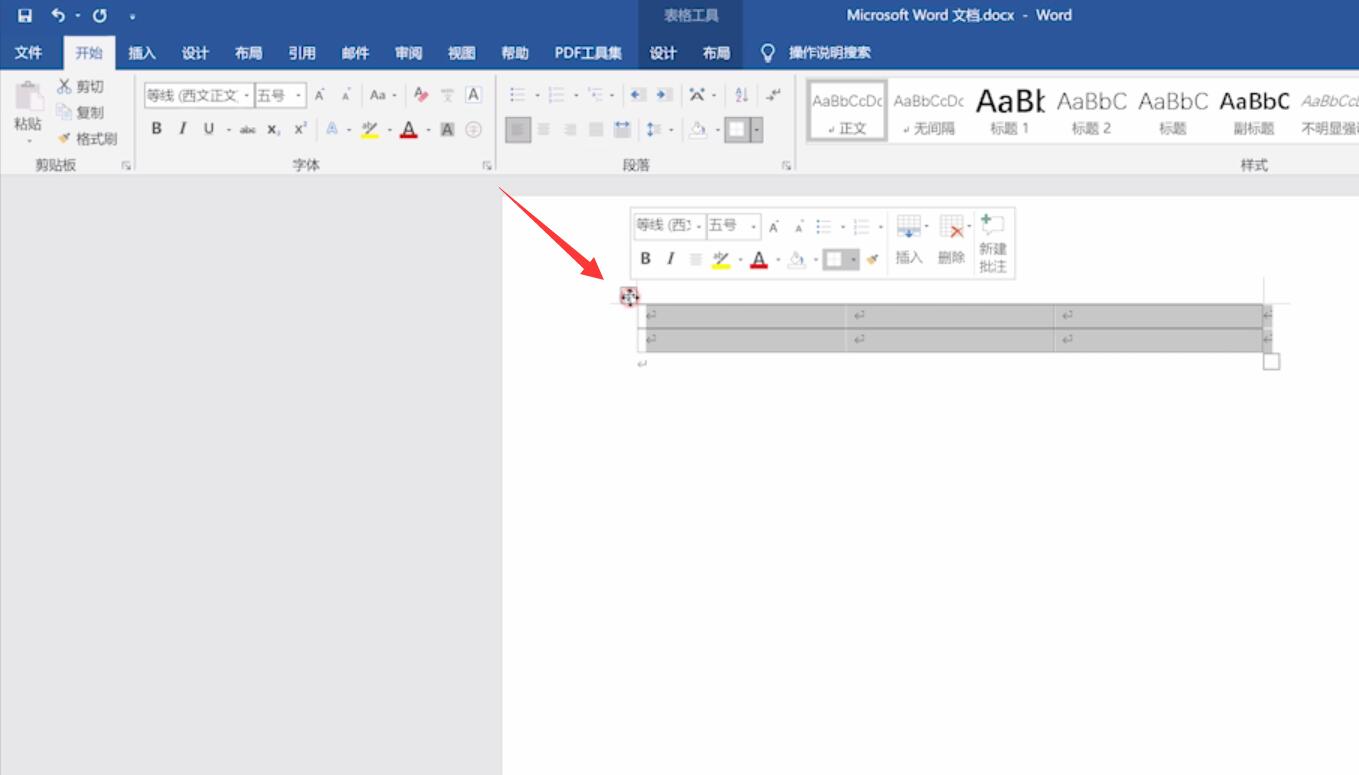Screen dimensions: 1359x775
Task: Toggle Underline in the ribbon
Action: pos(209,129)
